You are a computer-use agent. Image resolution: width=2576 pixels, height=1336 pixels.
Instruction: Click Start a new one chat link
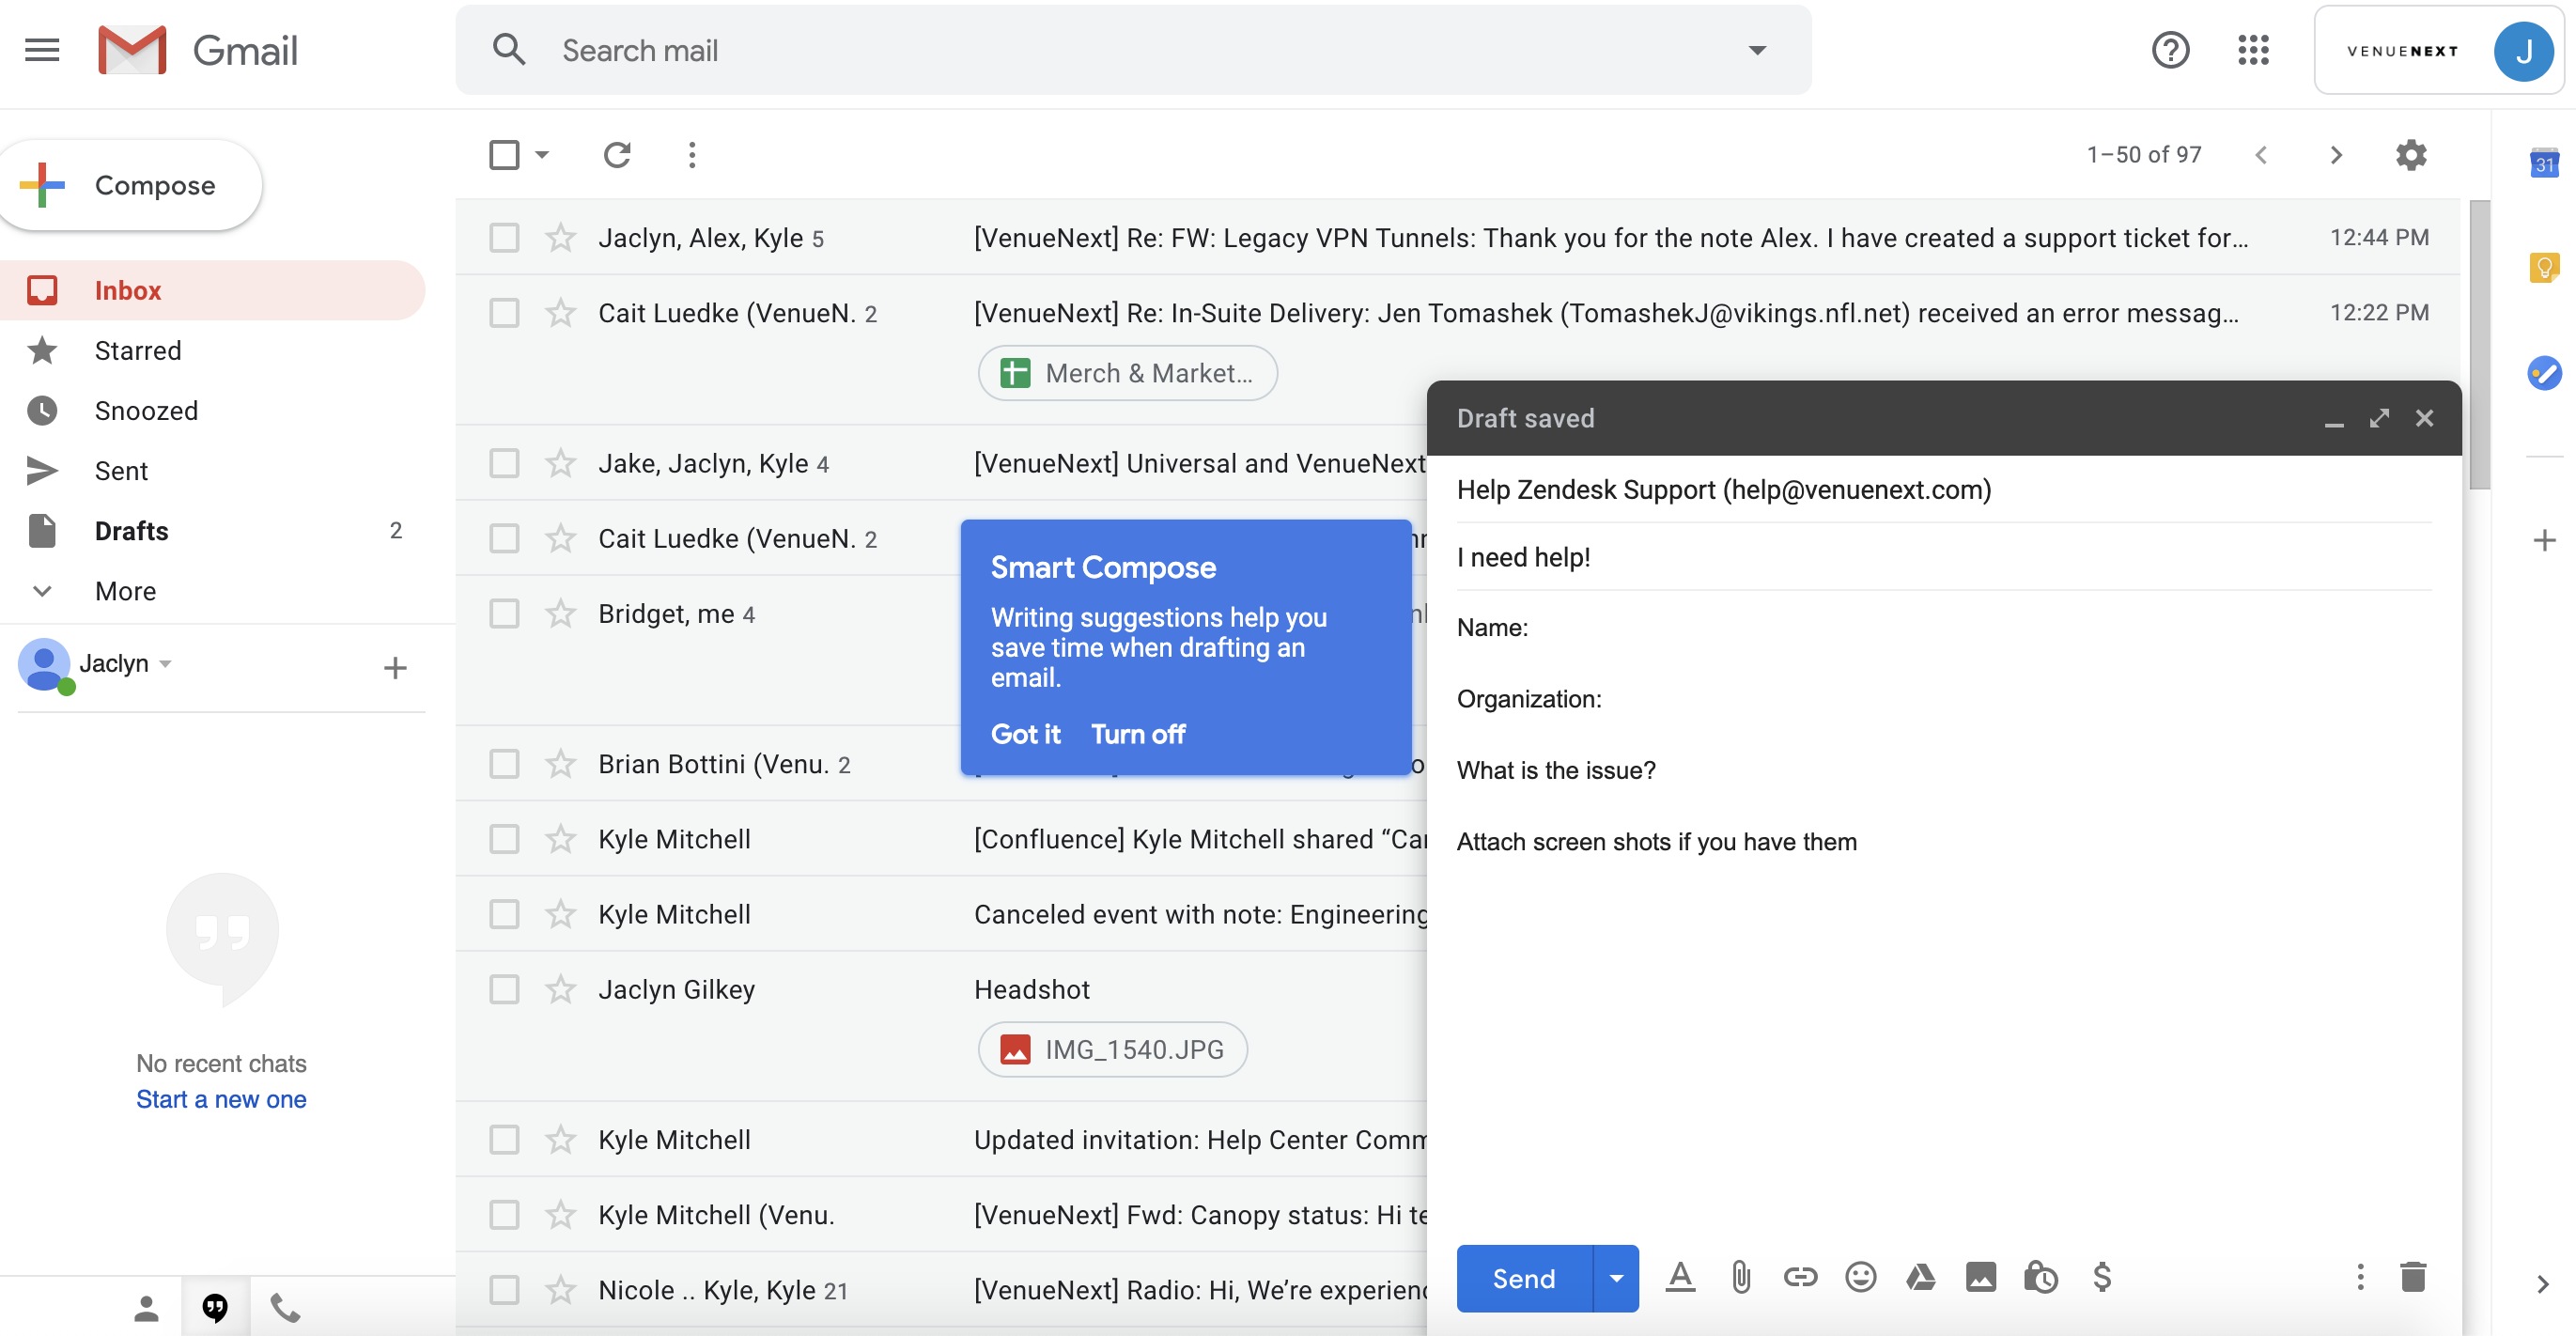pyautogui.click(x=221, y=1099)
